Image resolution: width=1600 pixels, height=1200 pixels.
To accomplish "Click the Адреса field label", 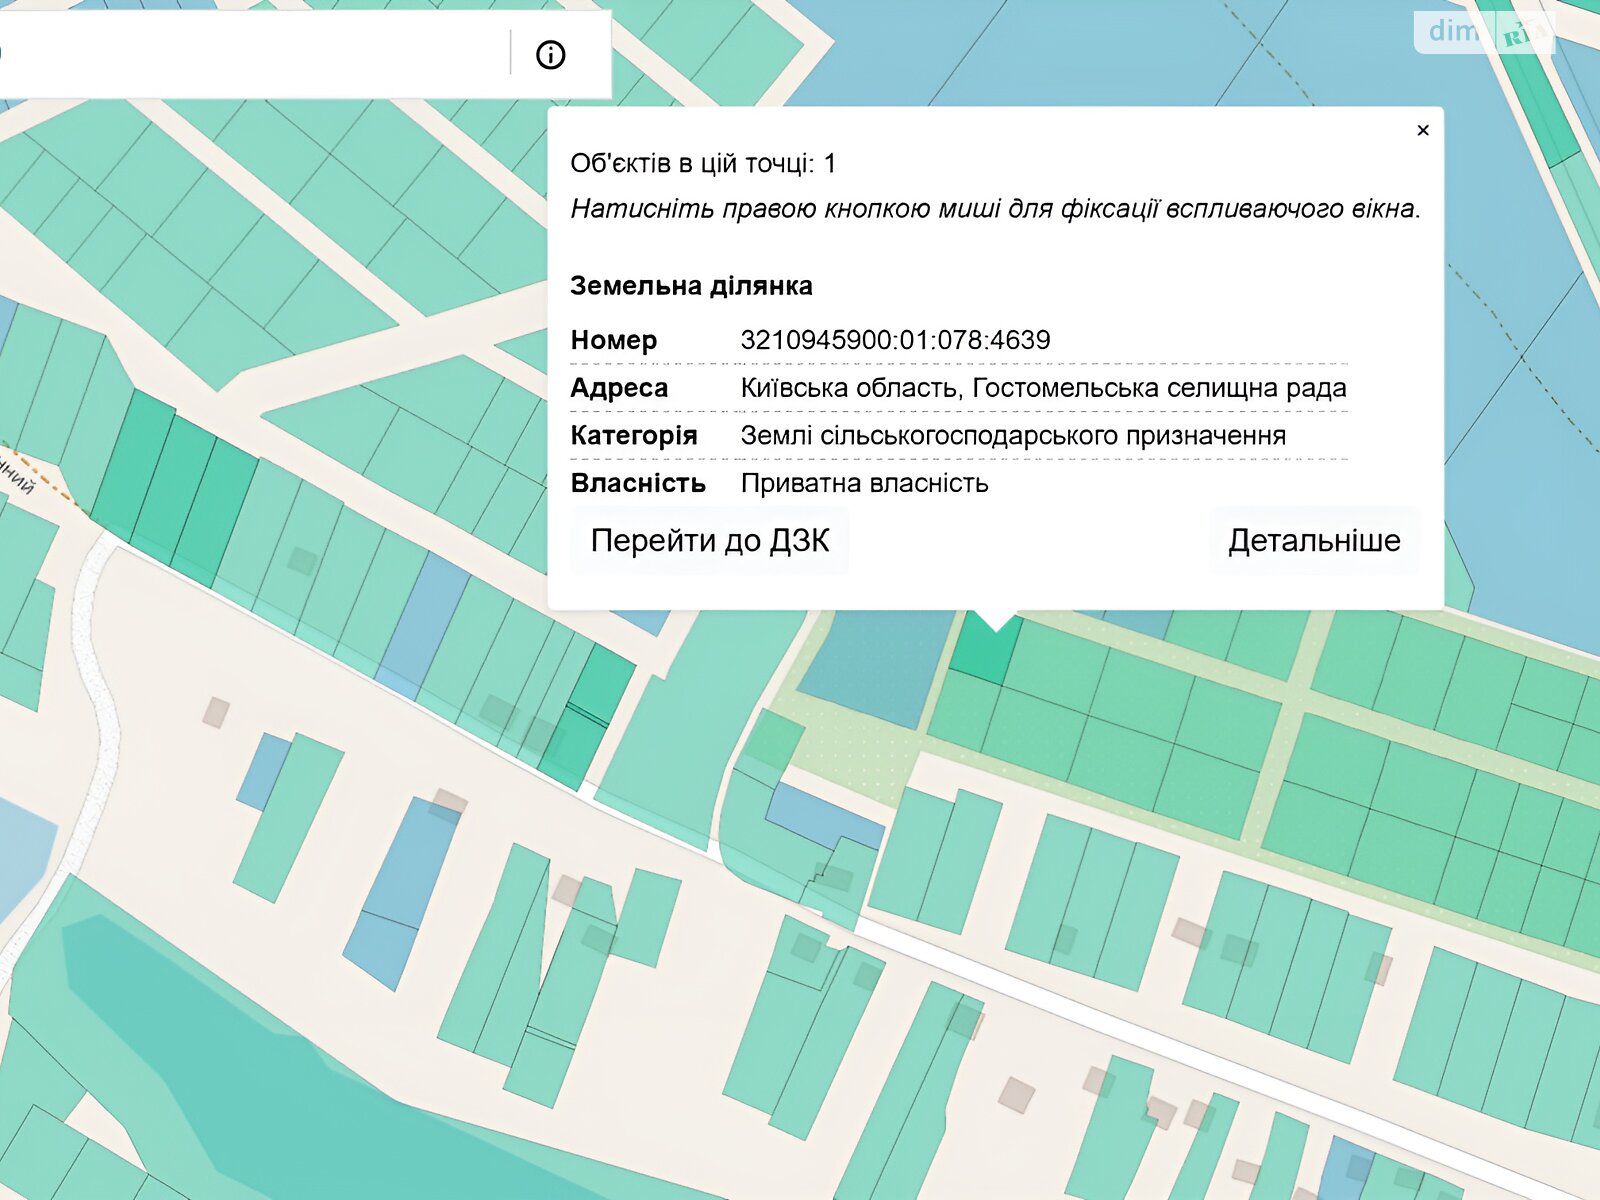I will coord(618,388).
